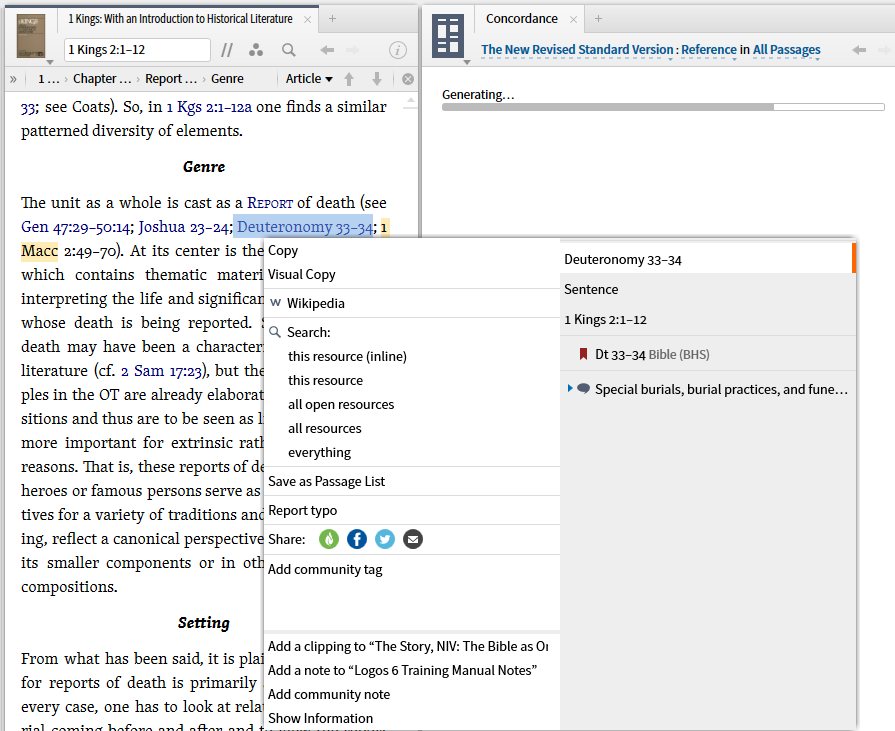Navigate back in the Concordance panel

coord(859,50)
